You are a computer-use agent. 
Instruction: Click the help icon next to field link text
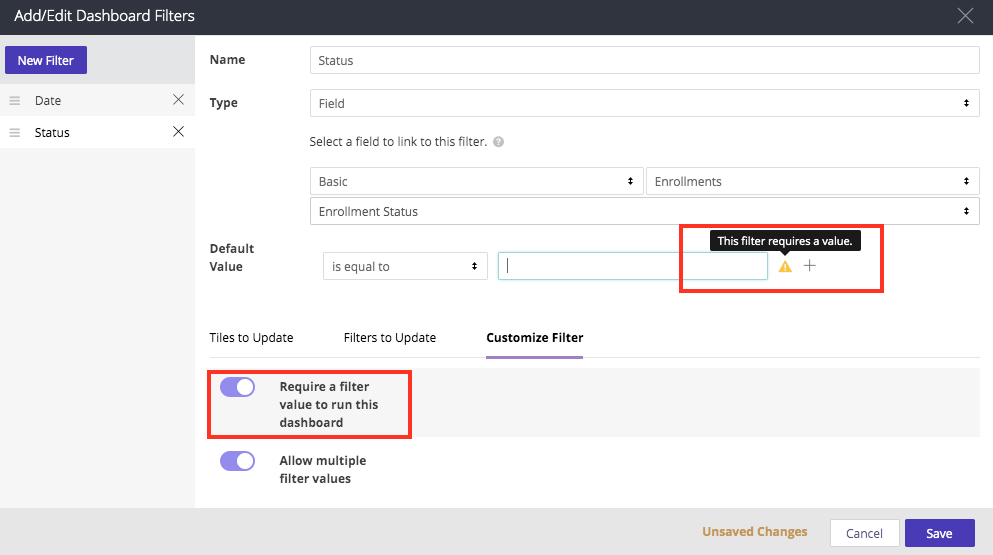click(498, 142)
